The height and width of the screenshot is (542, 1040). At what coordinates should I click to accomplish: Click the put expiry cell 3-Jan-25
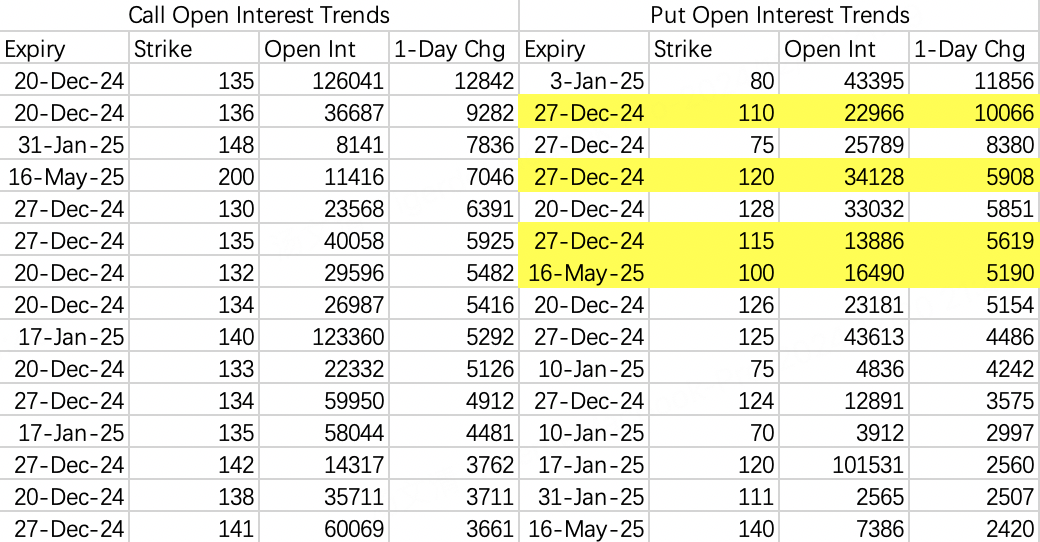click(x=584, y=80)
